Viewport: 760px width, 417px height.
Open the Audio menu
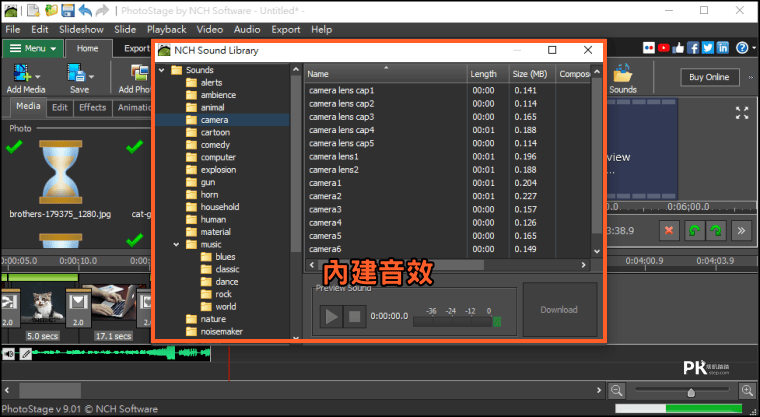pos(247,30)
